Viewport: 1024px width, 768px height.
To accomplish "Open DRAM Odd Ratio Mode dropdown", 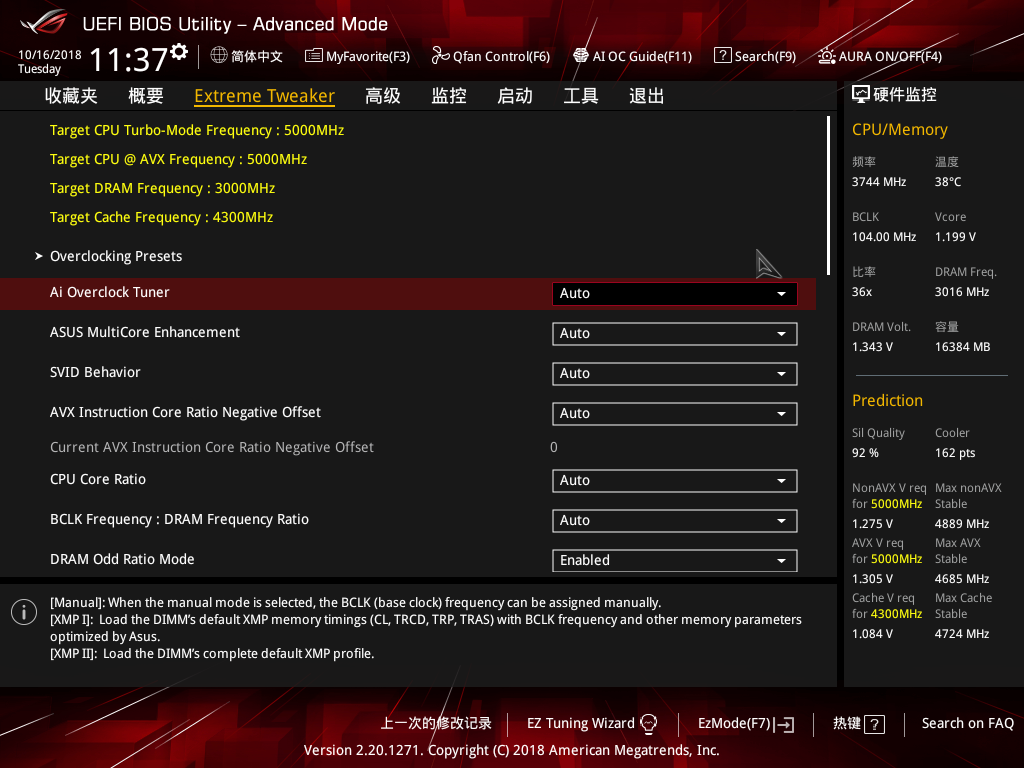I will (x=674, y=561).
